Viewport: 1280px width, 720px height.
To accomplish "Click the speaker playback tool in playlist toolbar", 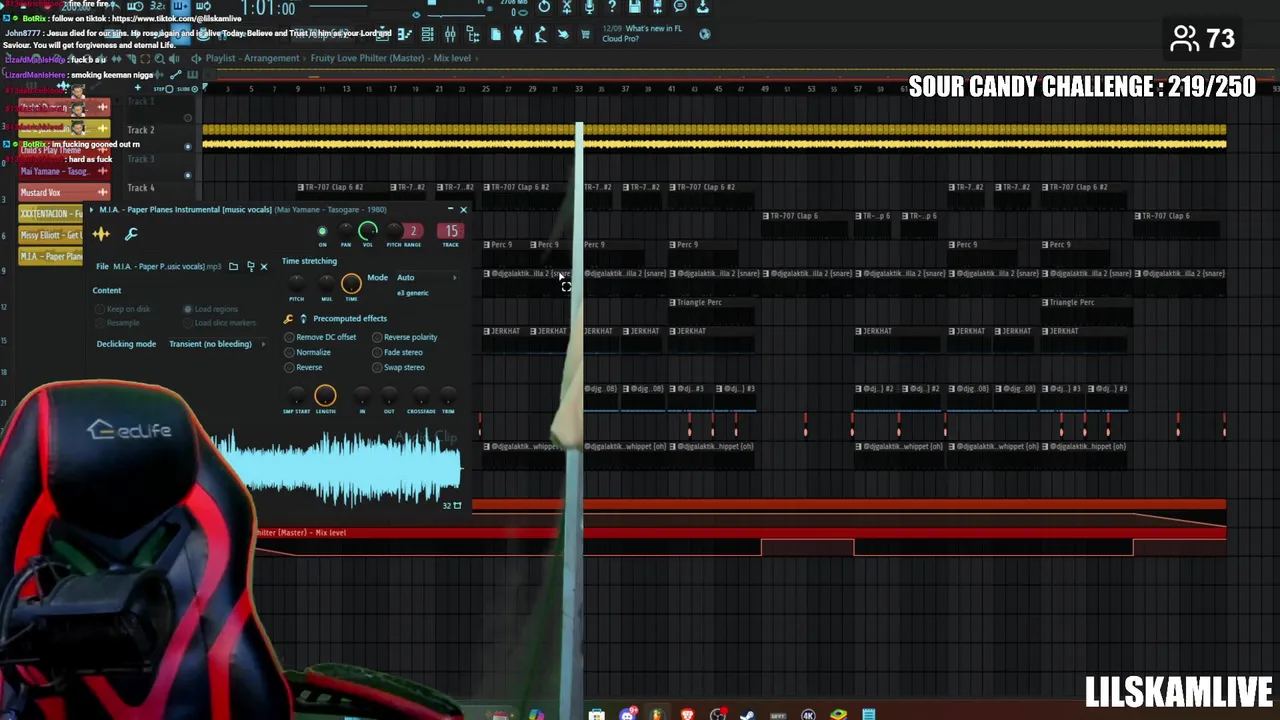I will [174, 59].
